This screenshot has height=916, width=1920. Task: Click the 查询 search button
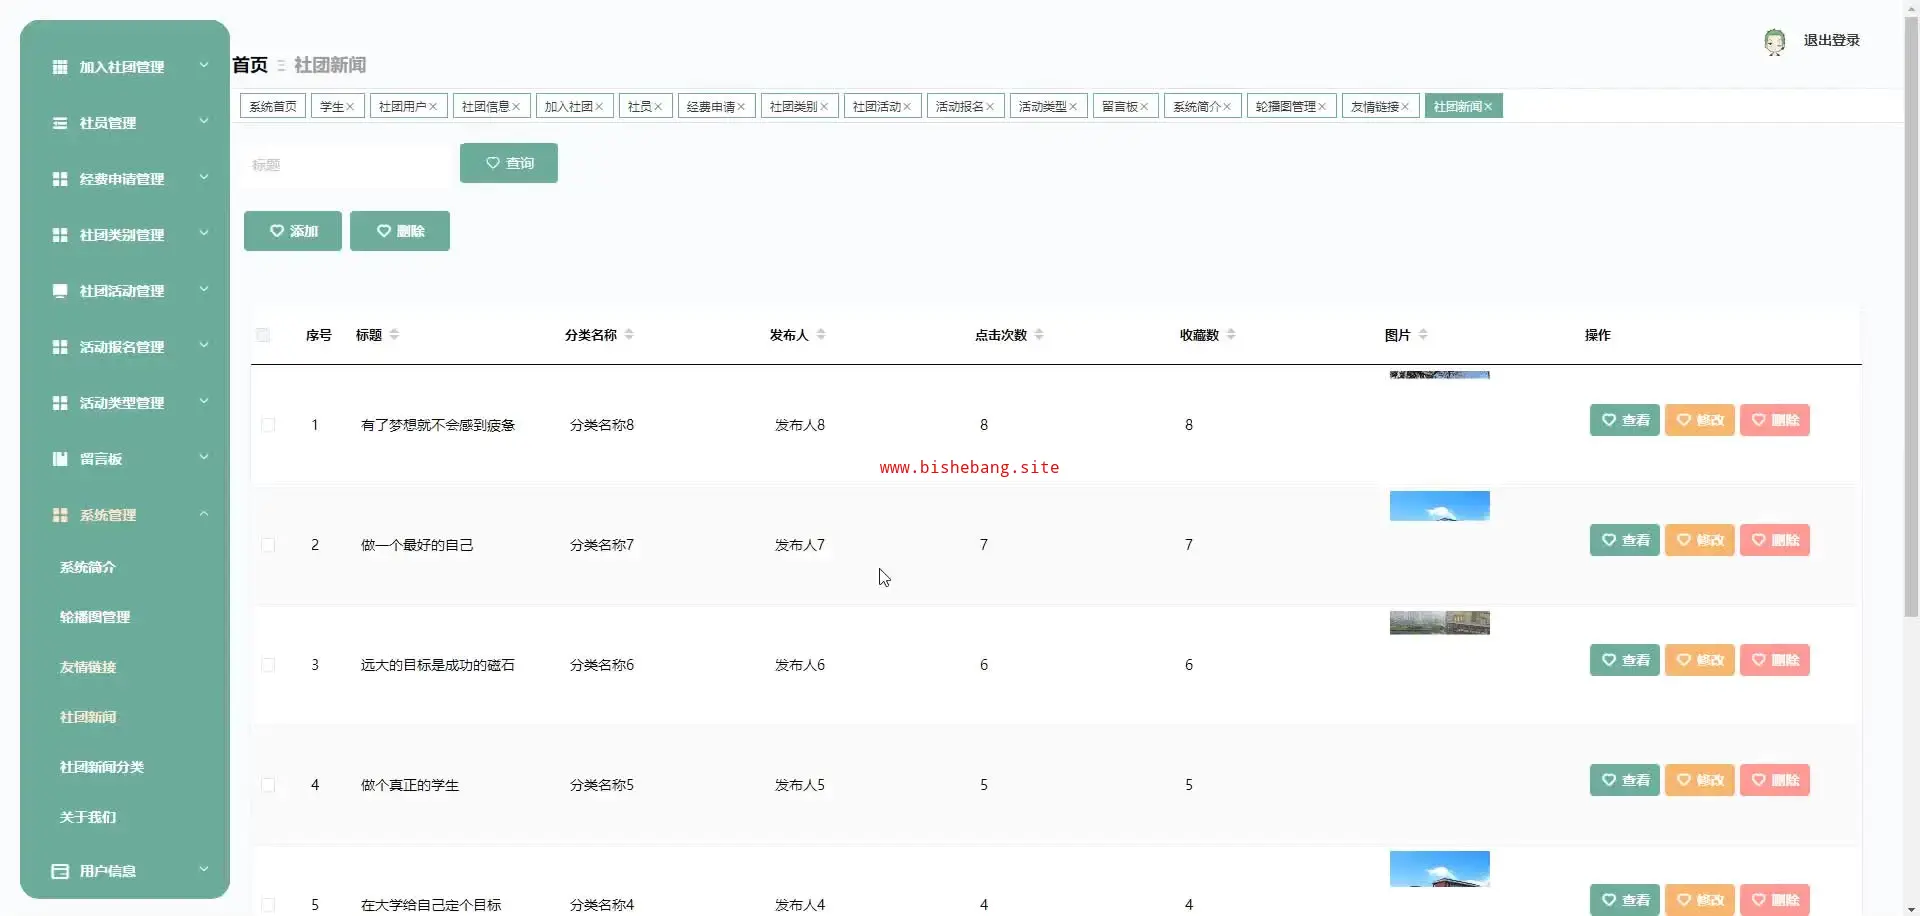(508, 163)
